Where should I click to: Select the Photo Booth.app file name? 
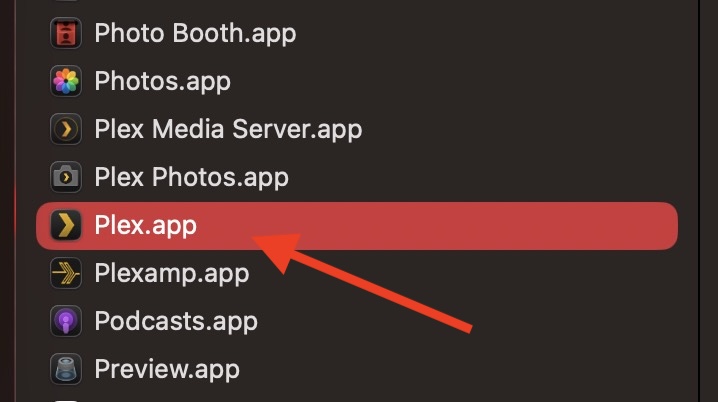[196, 34]
